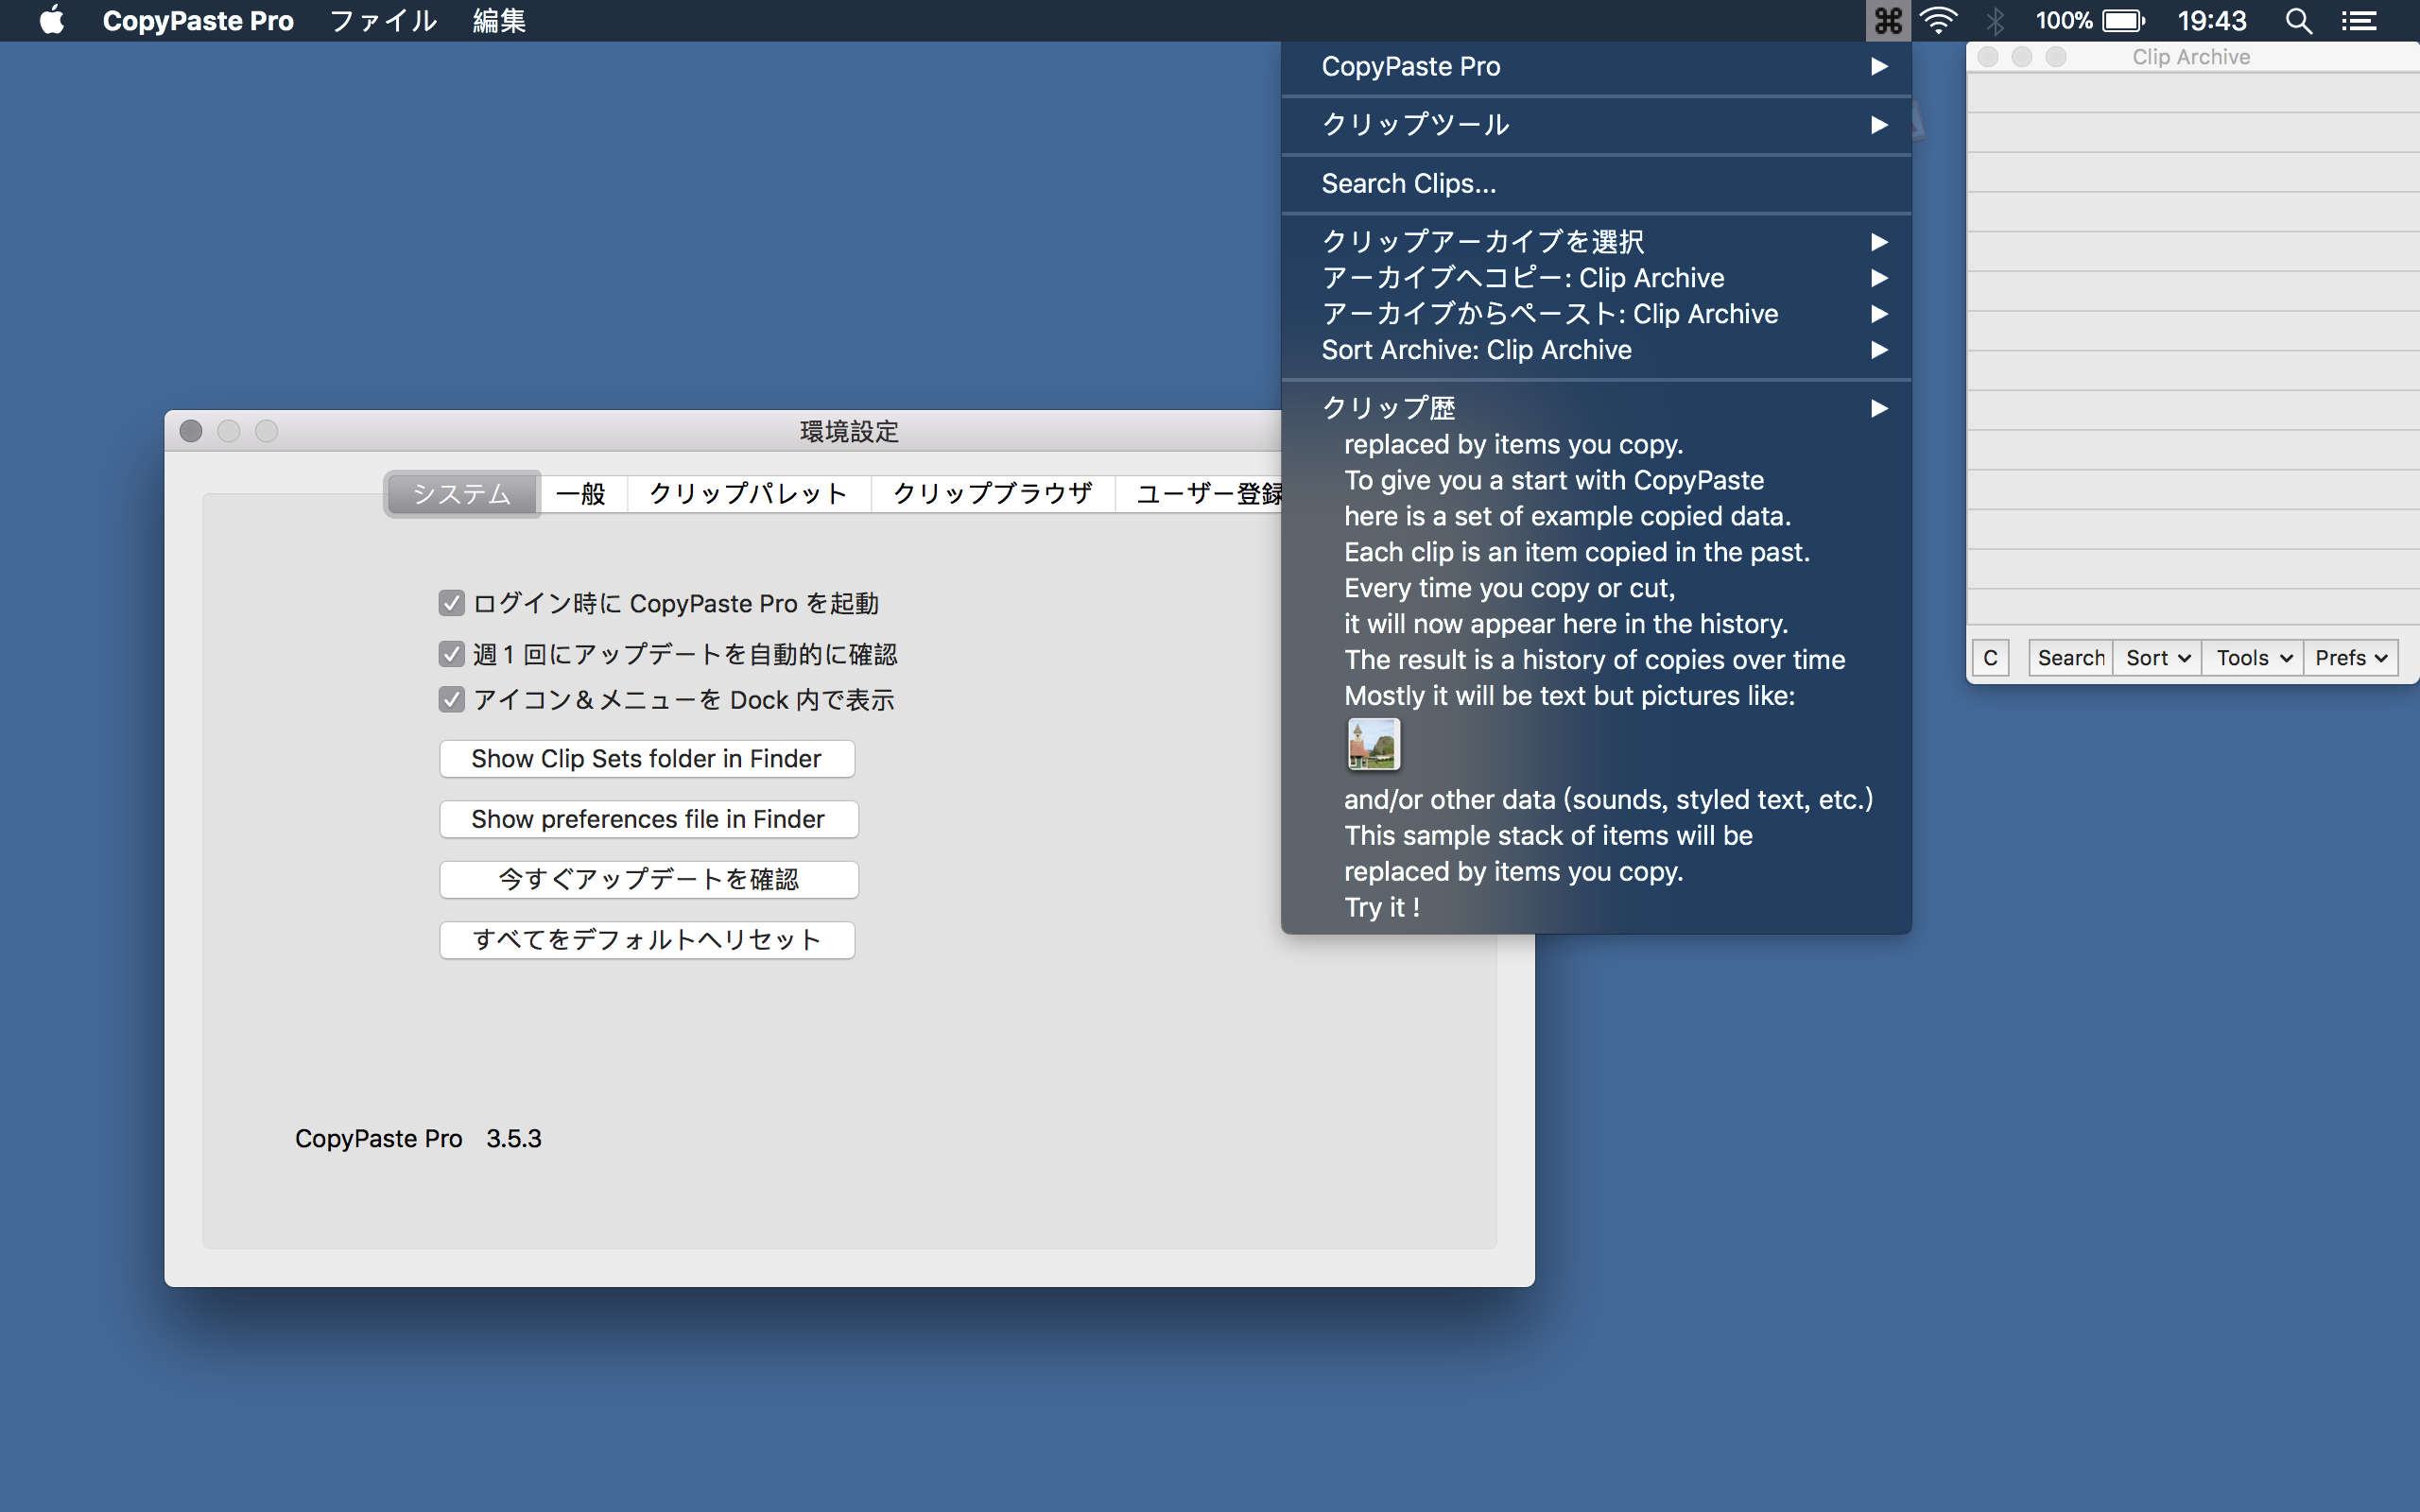Image resolution: width=2420 pixels, height=1512 pixels.
Task: Click 今すぐアップデートを確認 button
Action: [649, 879]
